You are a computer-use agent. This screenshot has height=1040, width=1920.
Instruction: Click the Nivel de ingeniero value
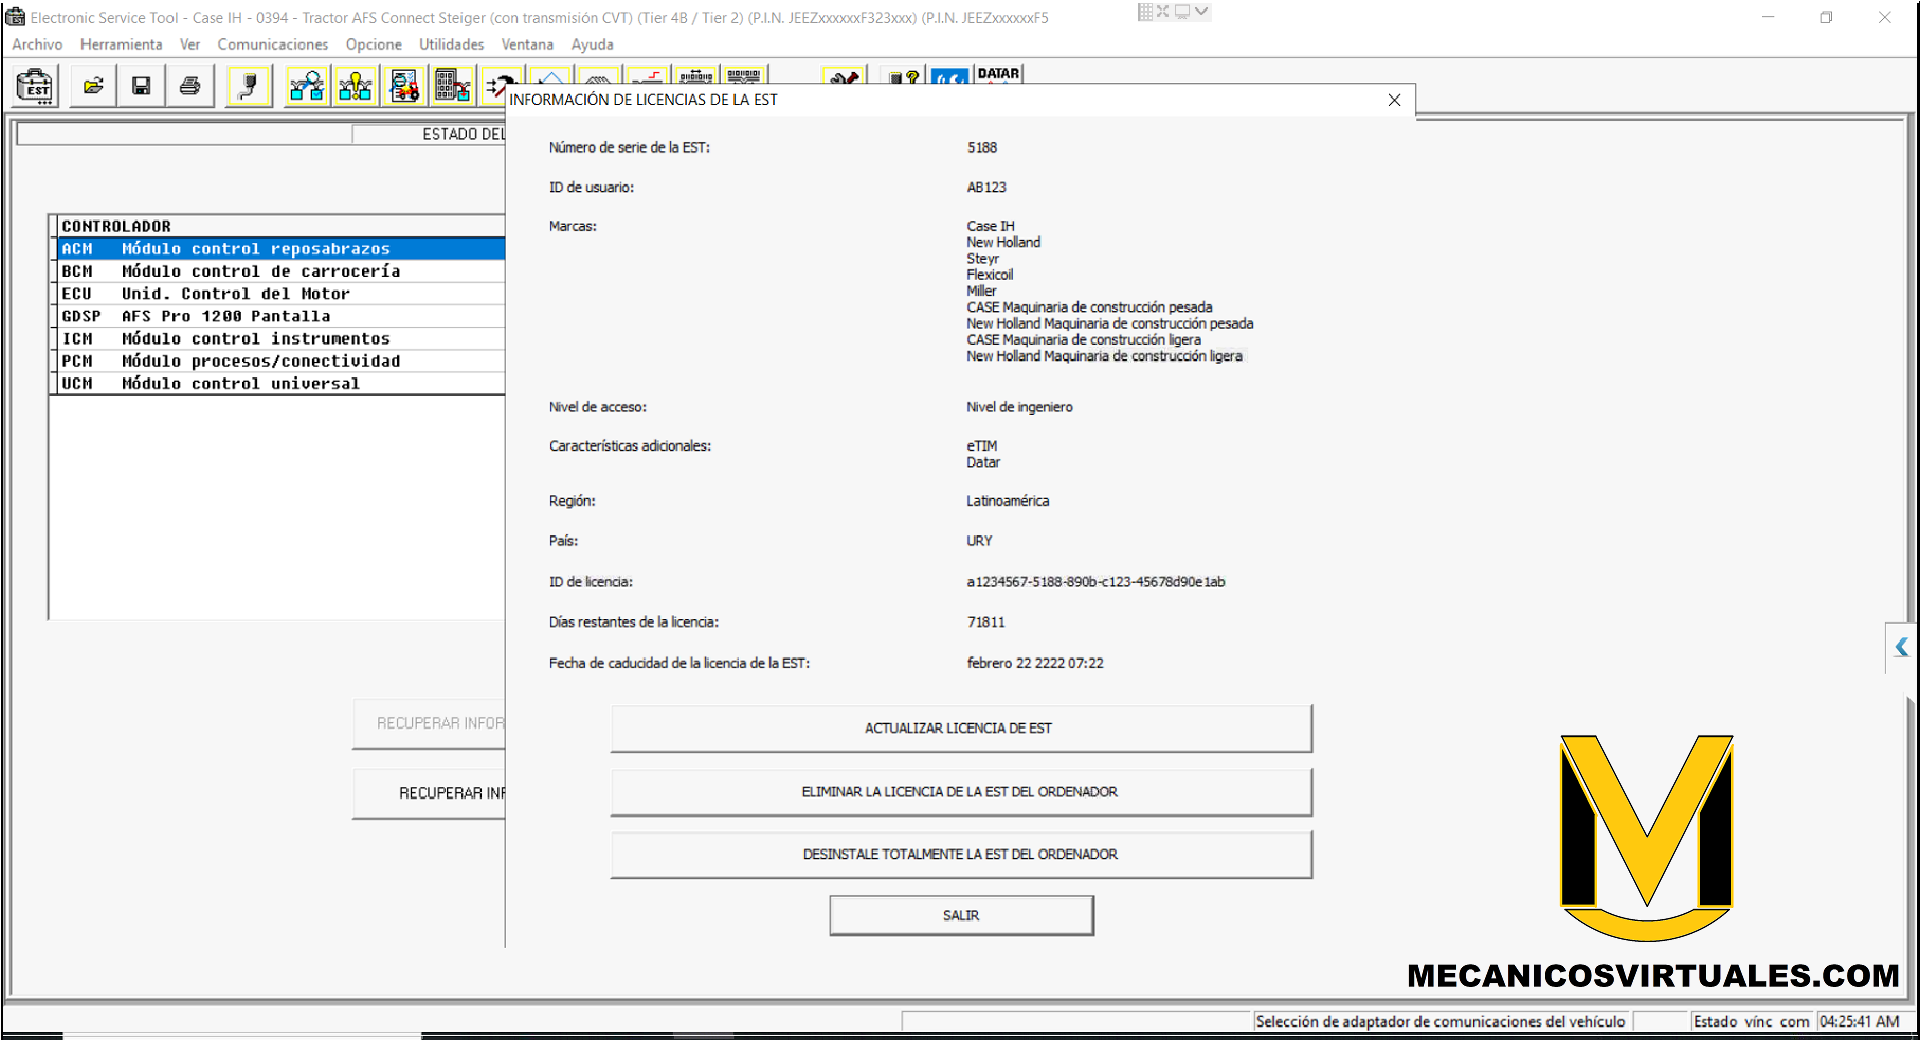tap(1019, 407)
